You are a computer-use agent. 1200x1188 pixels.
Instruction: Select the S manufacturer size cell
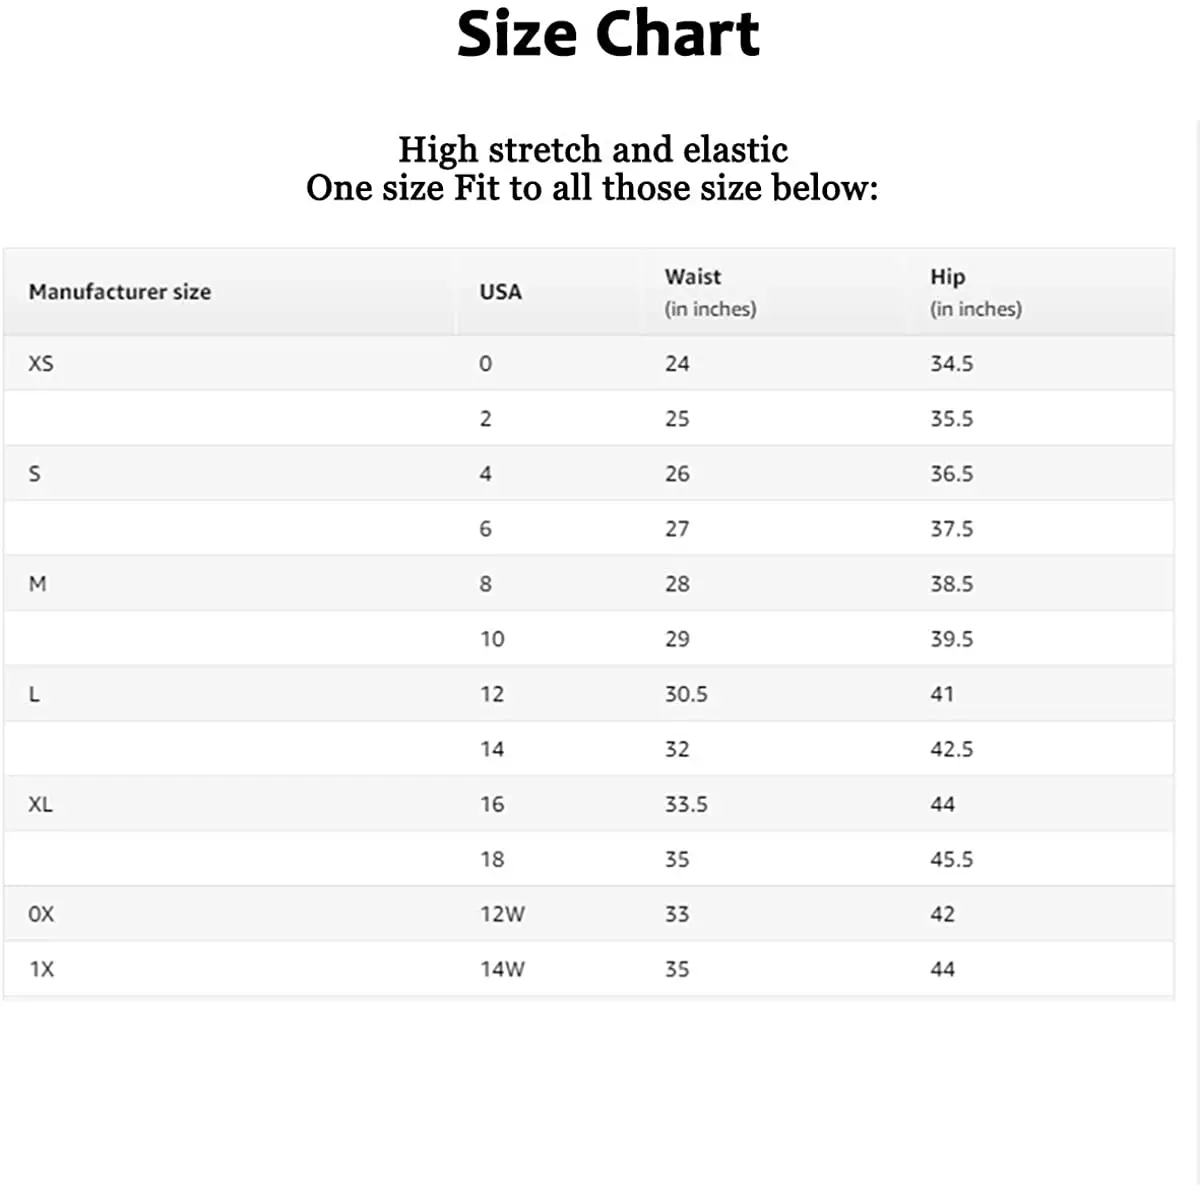35,474
